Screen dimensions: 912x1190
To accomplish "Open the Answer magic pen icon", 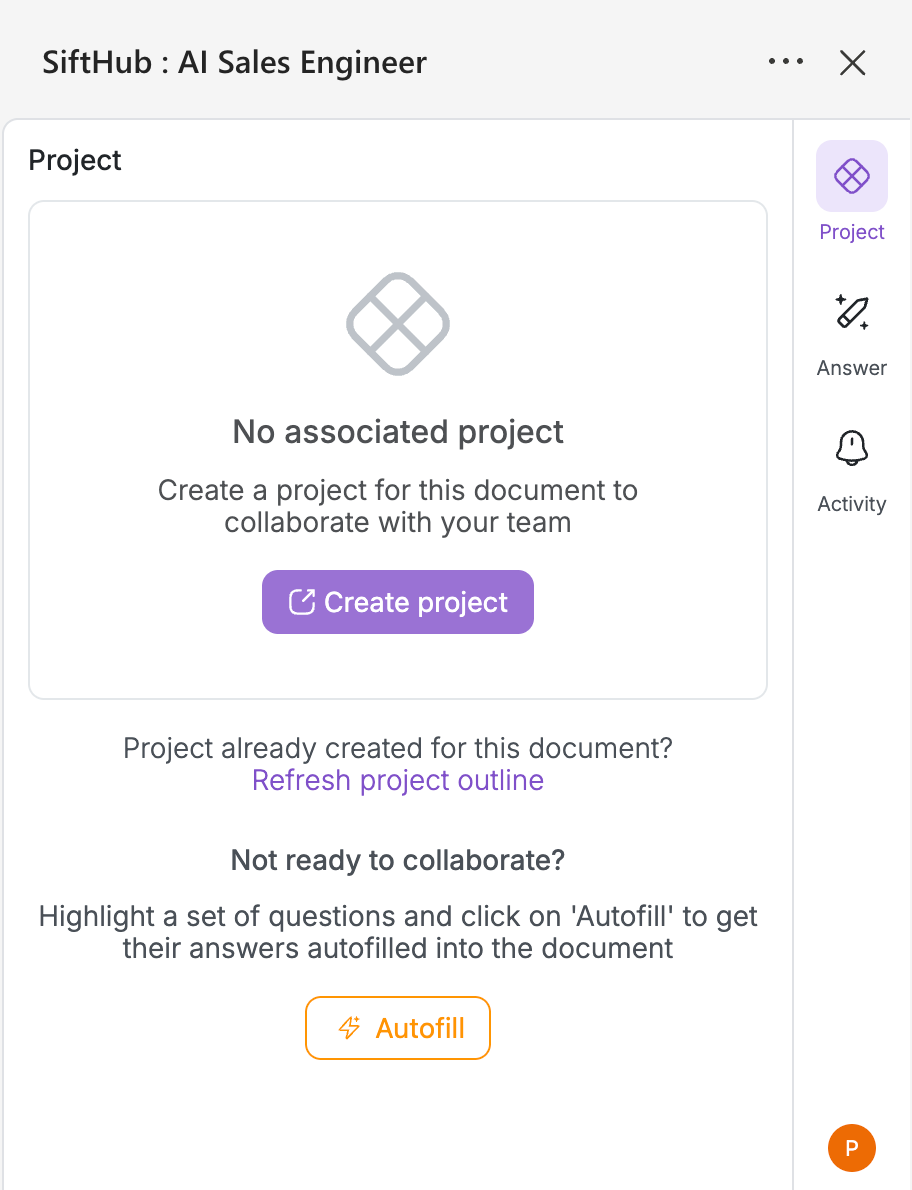I will [852, 312].
